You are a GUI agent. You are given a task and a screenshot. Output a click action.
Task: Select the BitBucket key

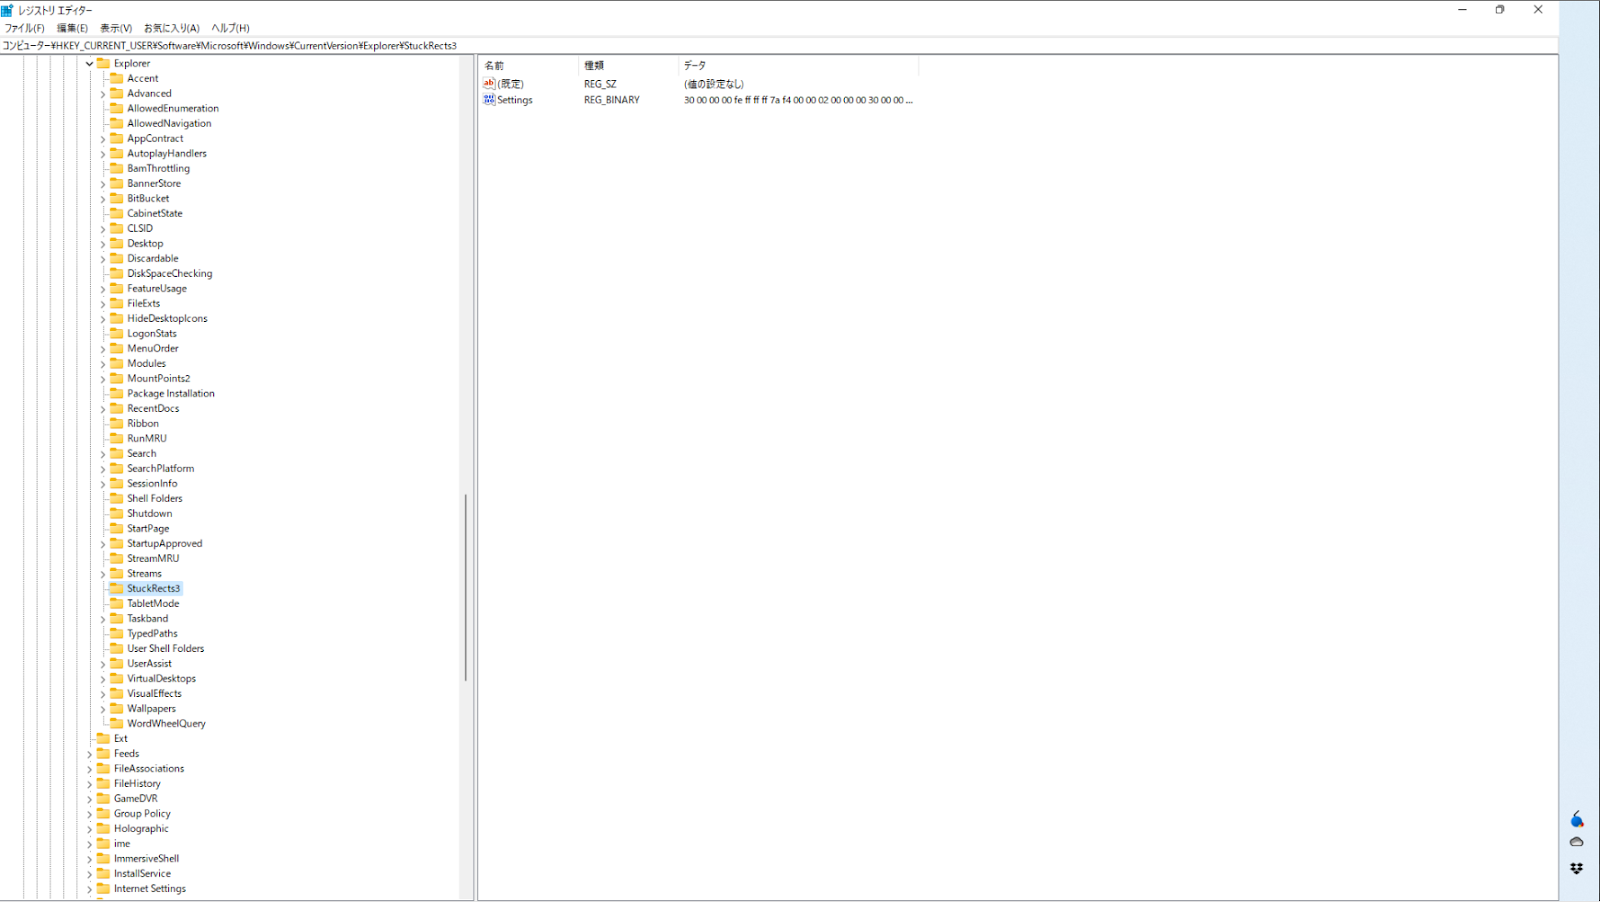148,199
